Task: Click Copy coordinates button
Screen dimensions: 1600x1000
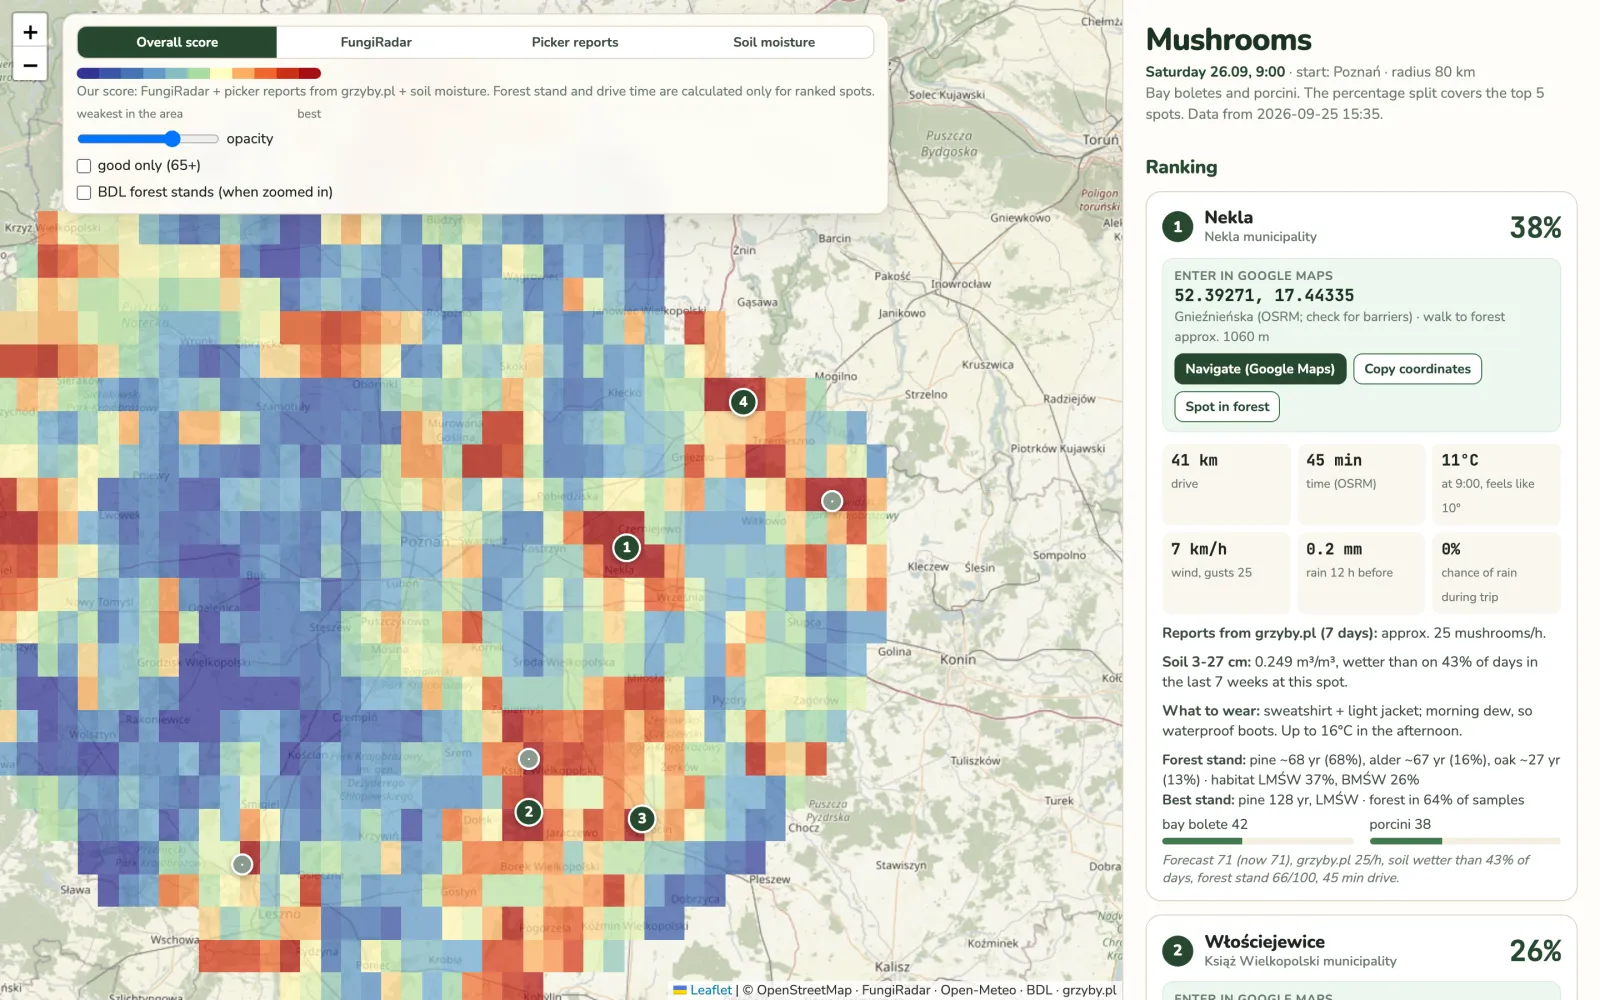Action: point(1417,369)
